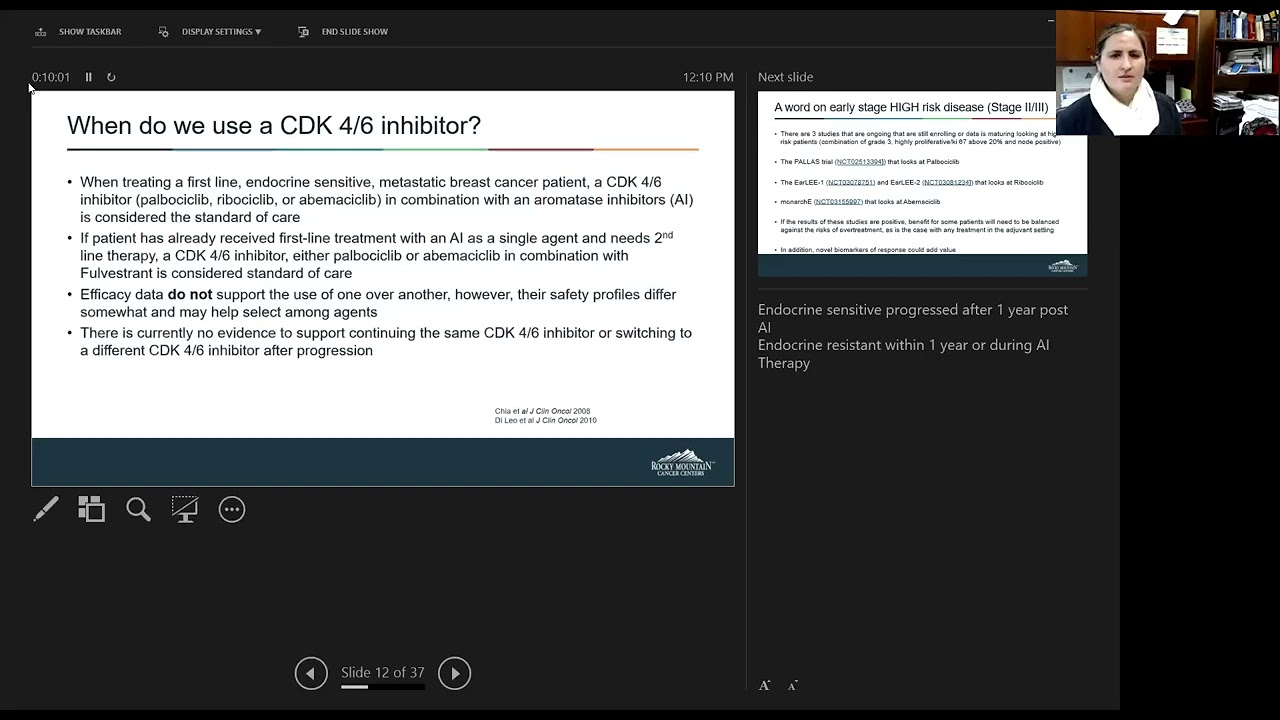Screen dimensions: 1280x720
Task: Click the Display Settings monitor icon
Action: [164, 32]
